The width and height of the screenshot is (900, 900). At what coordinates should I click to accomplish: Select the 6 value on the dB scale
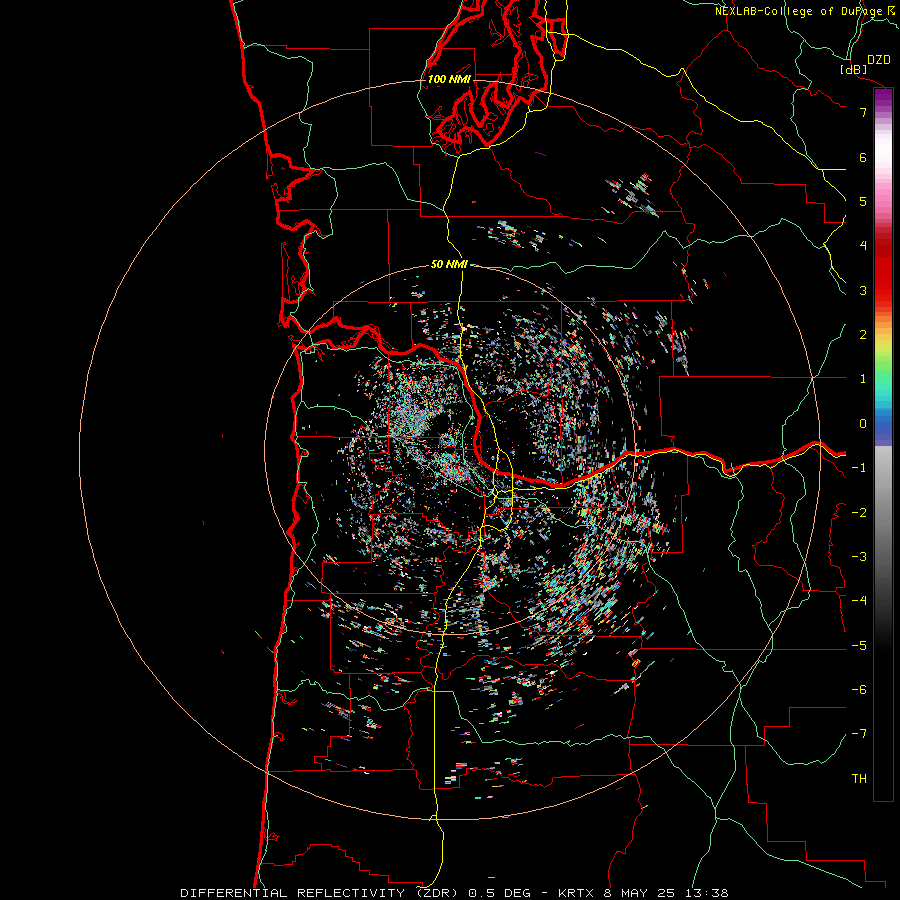(x=863, y=157)
